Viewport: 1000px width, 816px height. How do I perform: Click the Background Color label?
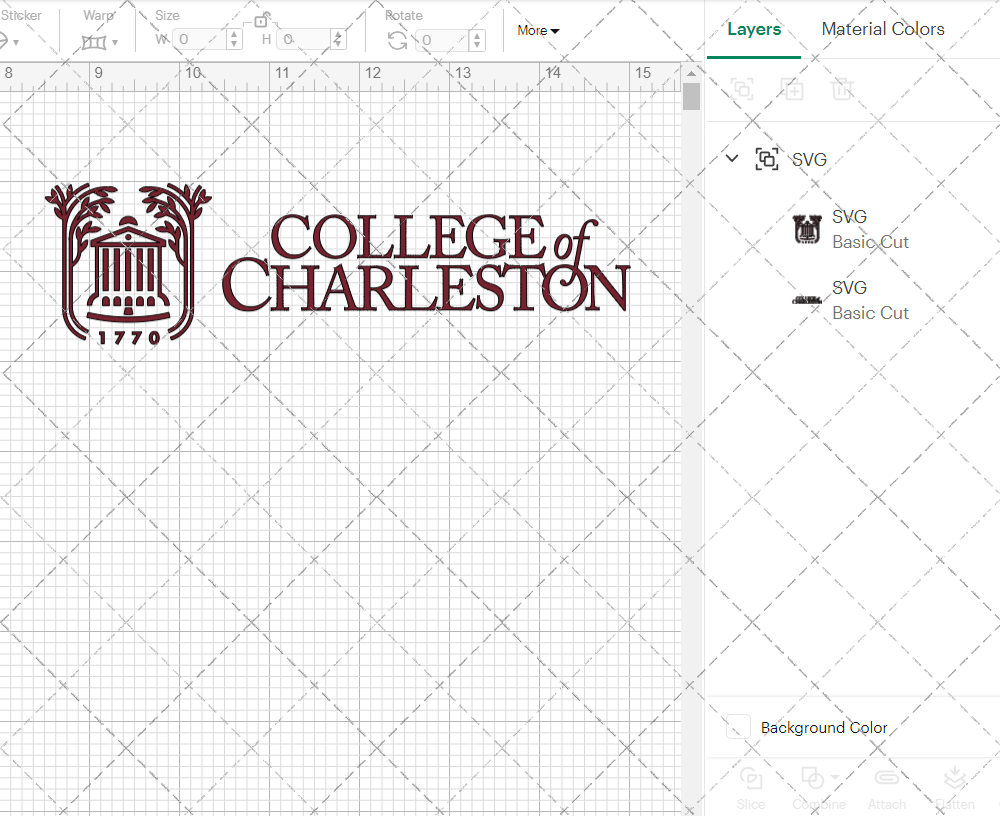(824, 728)
